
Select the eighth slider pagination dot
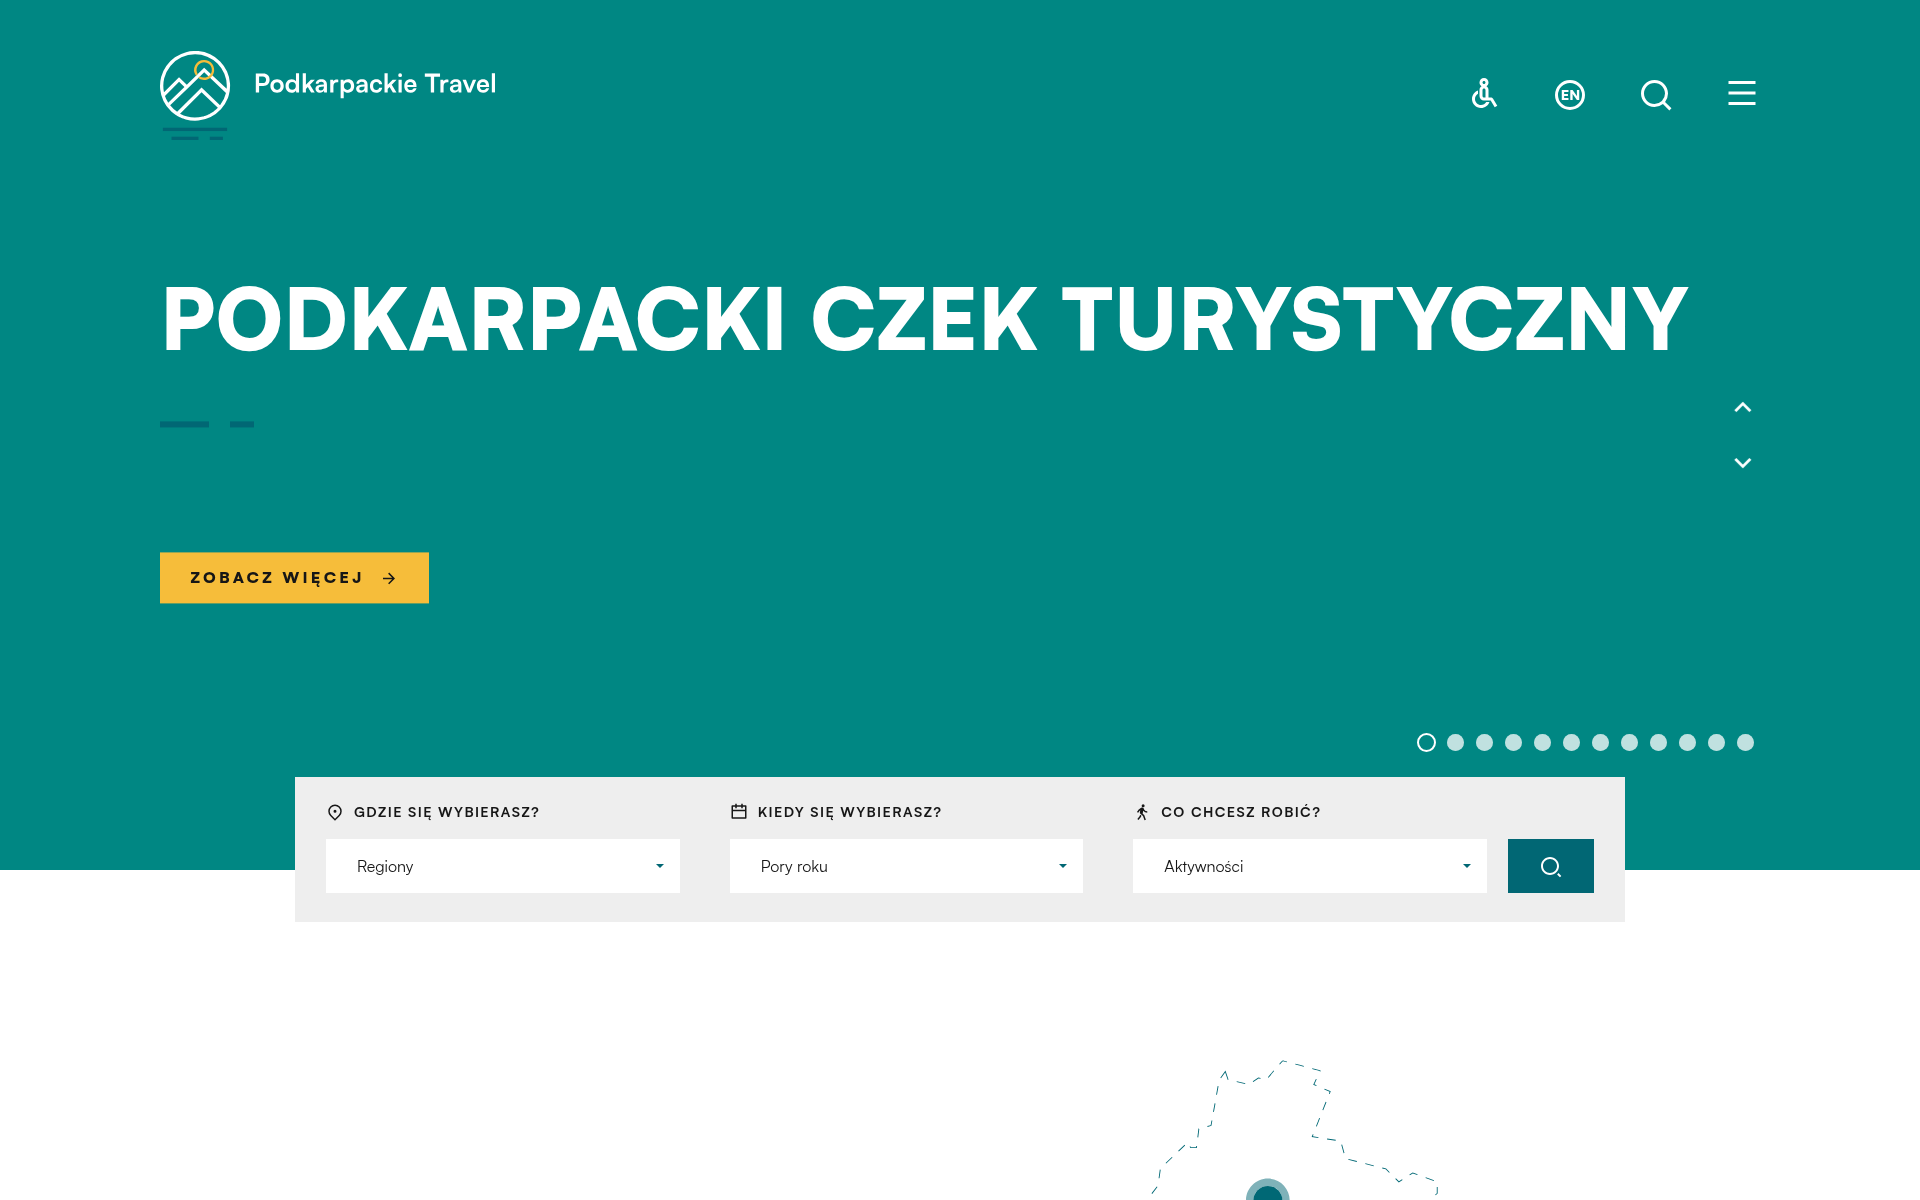click(1630, 742)
